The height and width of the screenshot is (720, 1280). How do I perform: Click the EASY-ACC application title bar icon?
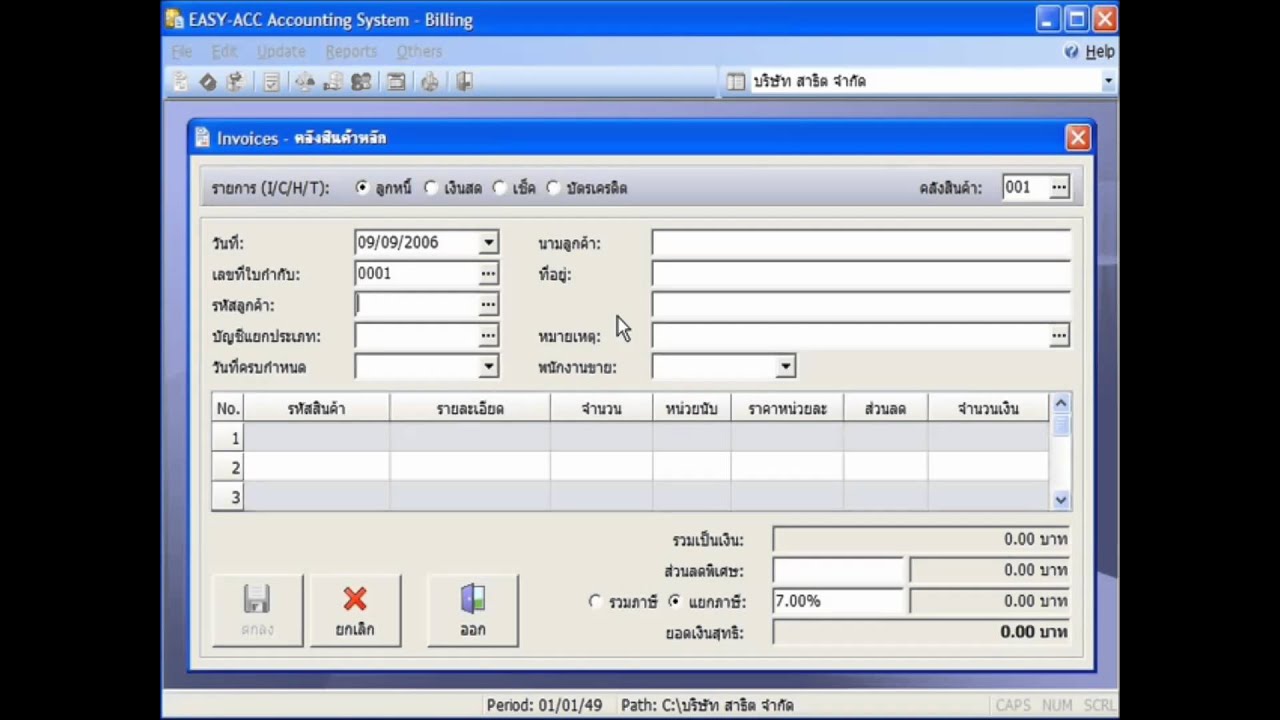[175, 19]
